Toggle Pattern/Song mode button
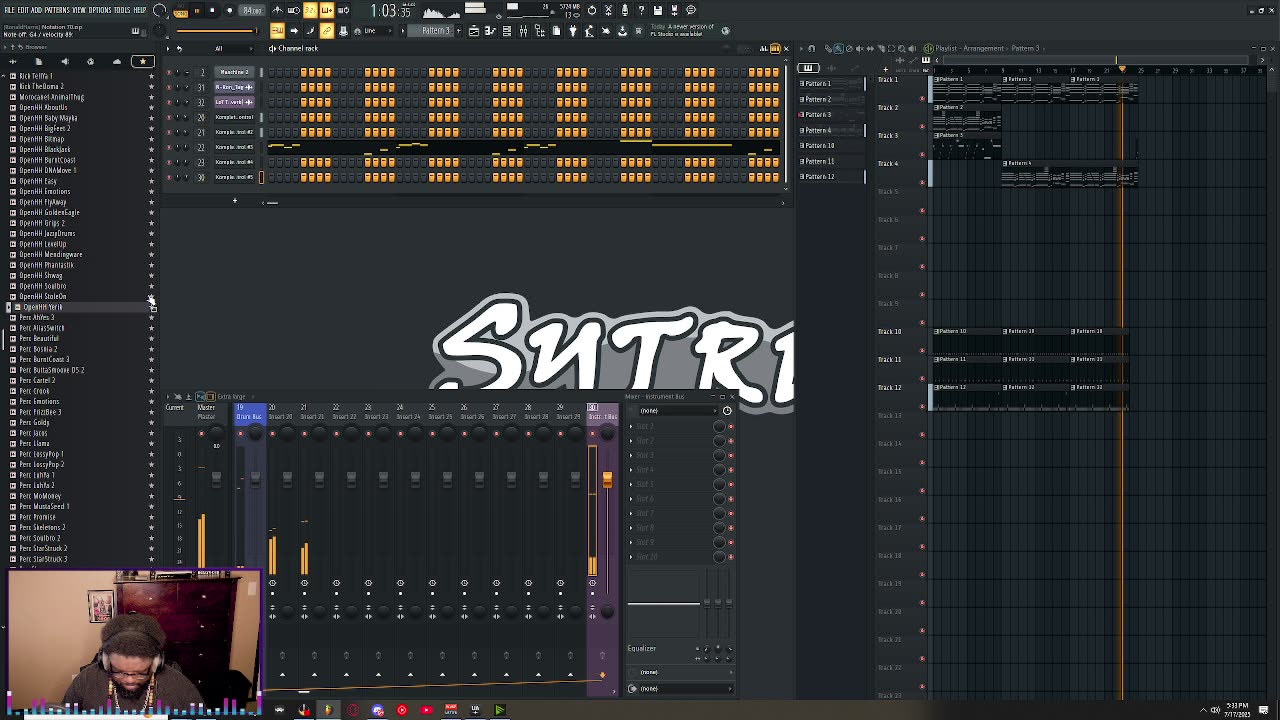1280x720 pixels. coord(181,11)
